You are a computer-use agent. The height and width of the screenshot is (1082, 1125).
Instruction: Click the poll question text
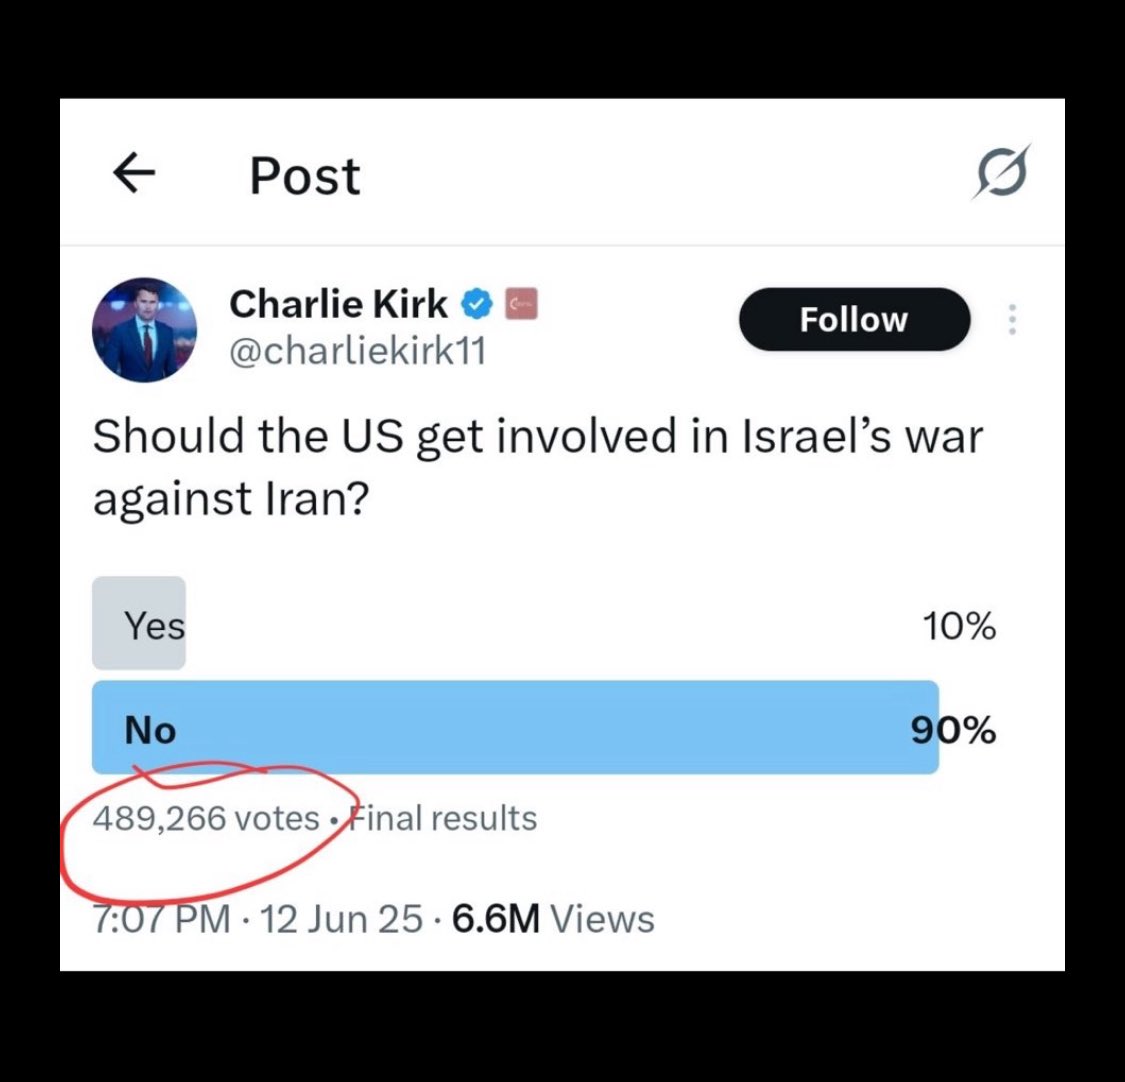click(537, 467)
